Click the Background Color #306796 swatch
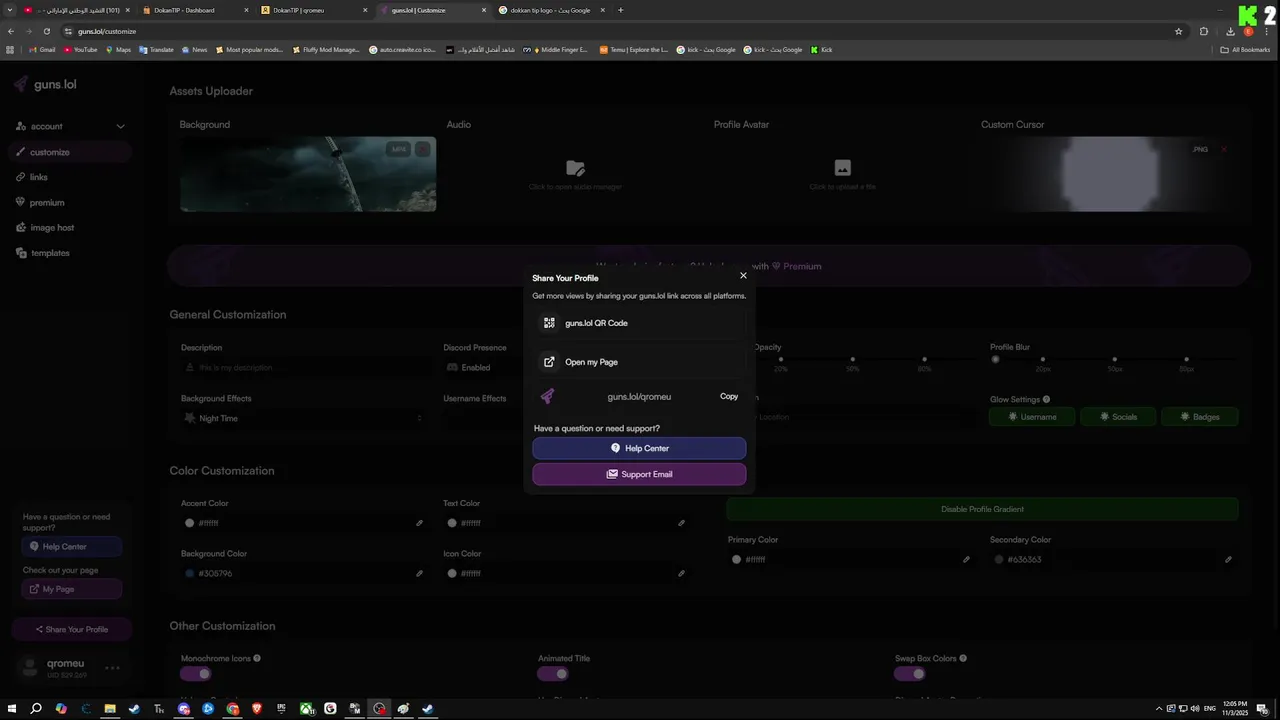Image resolution: width=1280 pixels, height=720 pixels. [x=189, y=573]
